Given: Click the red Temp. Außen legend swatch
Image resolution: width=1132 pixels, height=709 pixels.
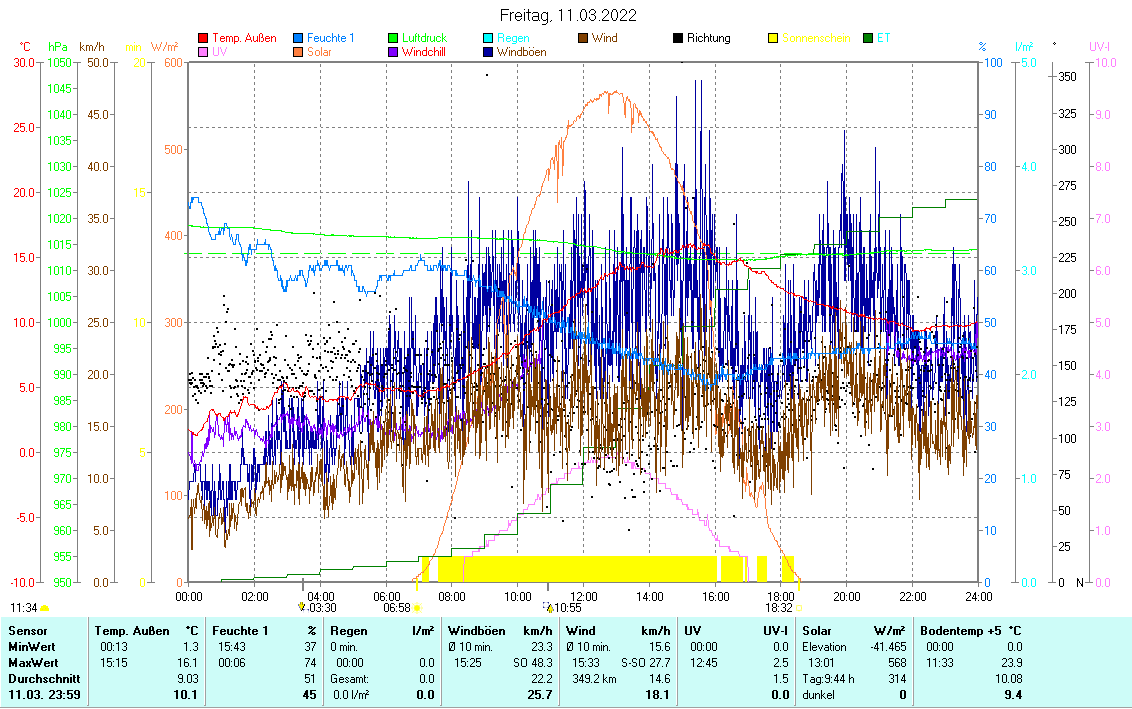Looking at the screenshot, I should [204, 38].
